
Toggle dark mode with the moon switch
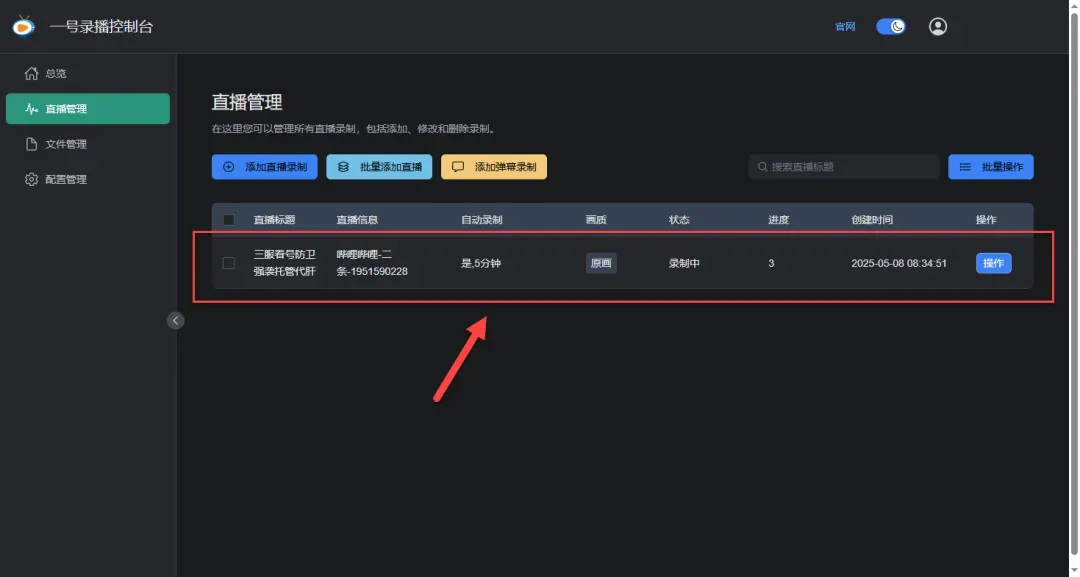click(889, 26)
